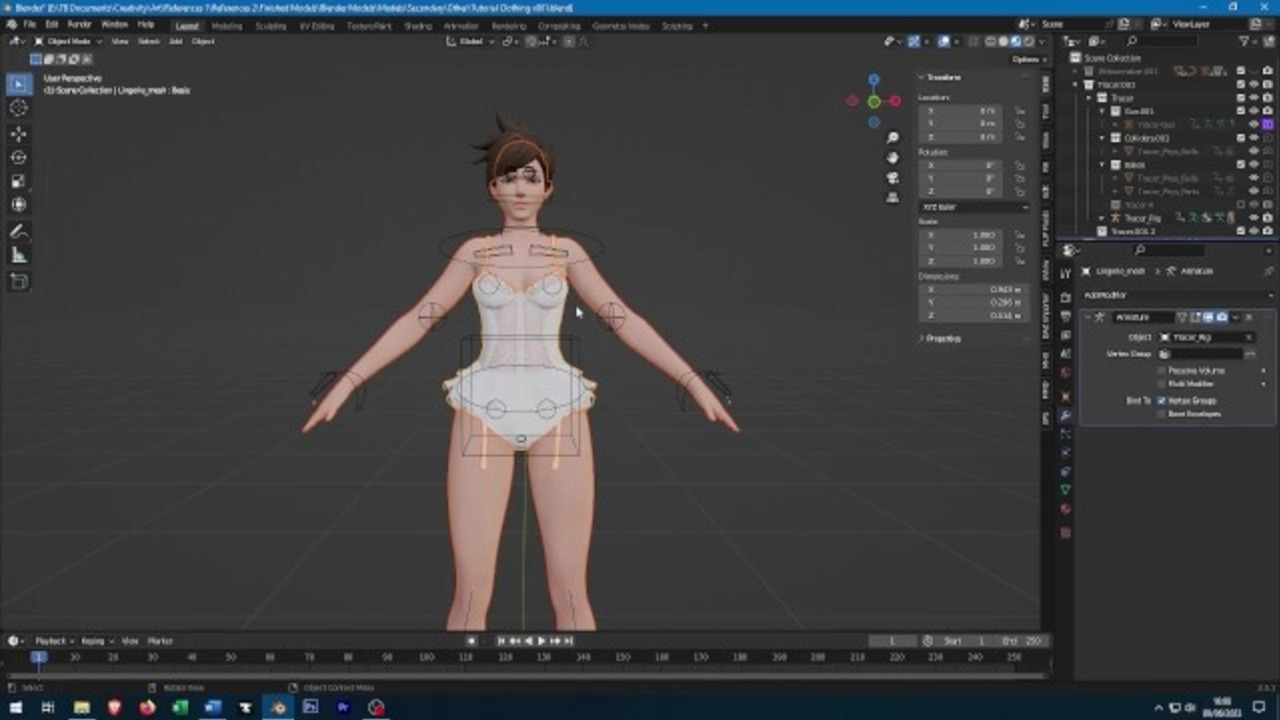Open the Edit menu
The width and height of the screenshot is (1280, 720).
click(x=51, y=24)
